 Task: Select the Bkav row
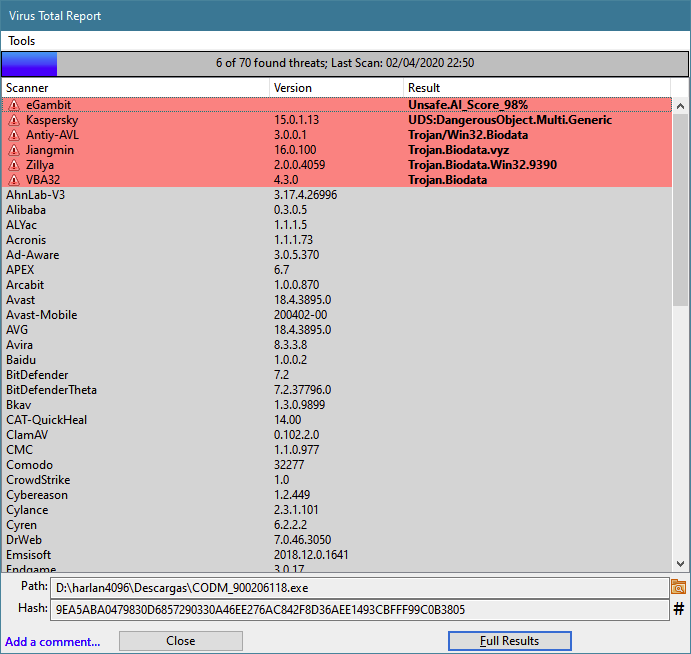point(337,405)
